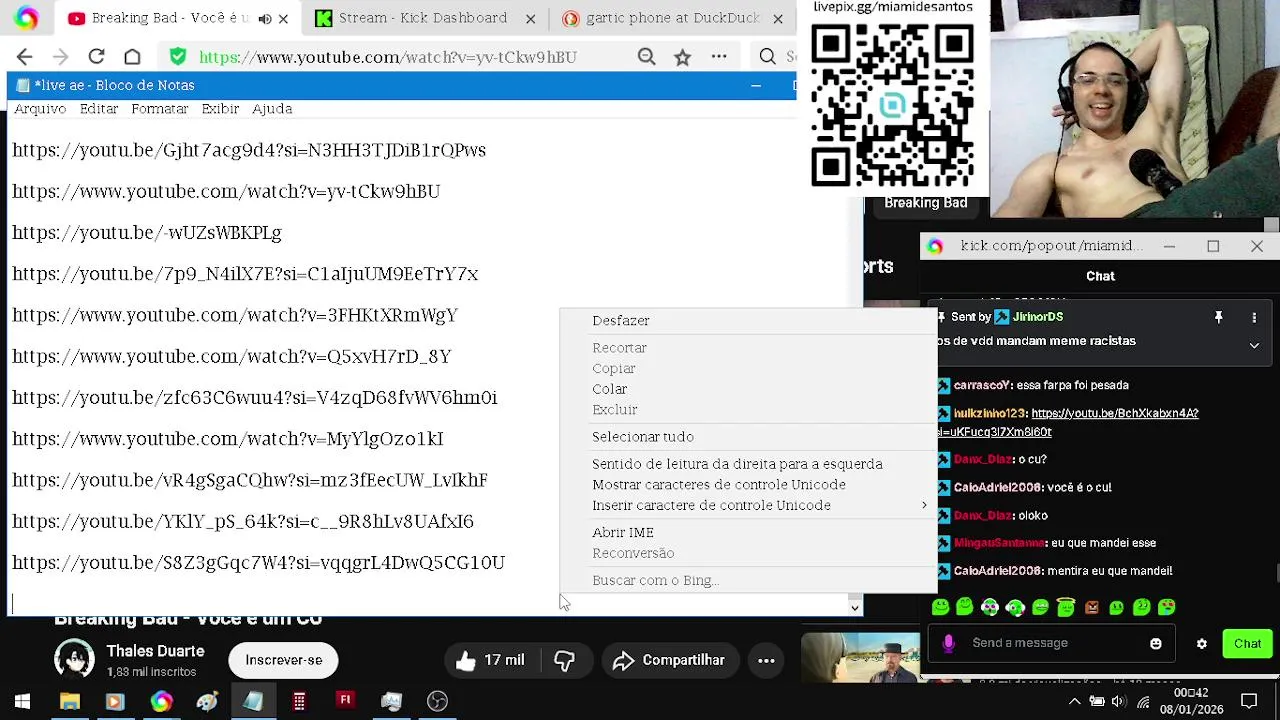
Task: Open the zoom magnifier in address bar
Action: pyautogui.click(x=647, y=57)
